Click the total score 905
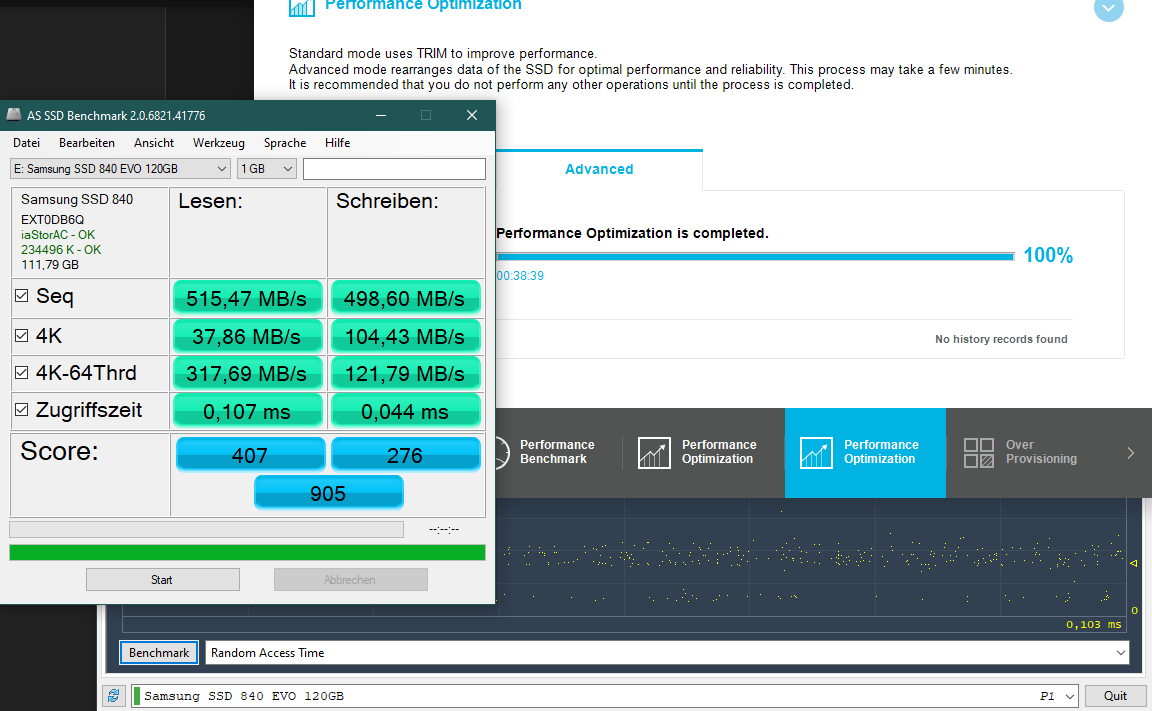Image resolution: width=1152 pixels, height=711 pixels. click(328, 493)
